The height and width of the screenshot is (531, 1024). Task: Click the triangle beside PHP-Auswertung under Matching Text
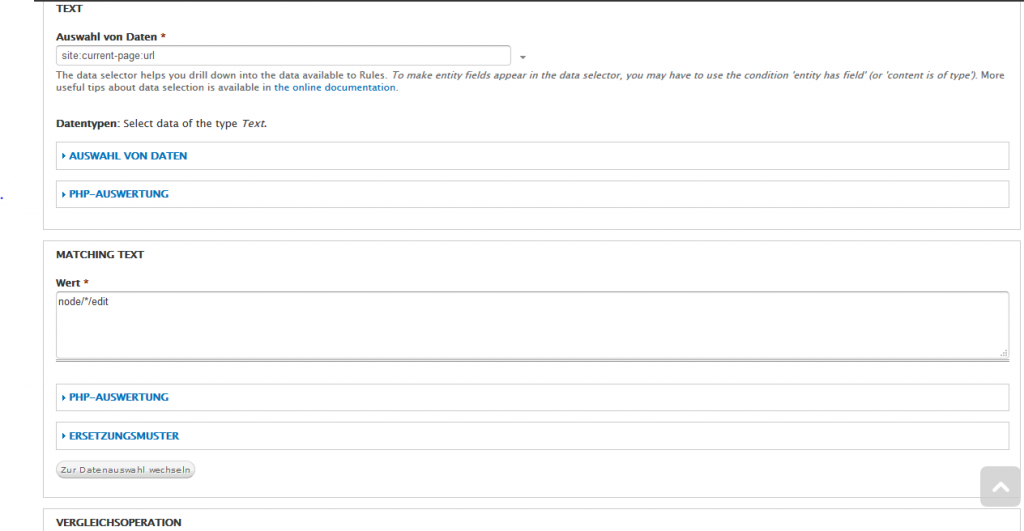coord(64,397)
